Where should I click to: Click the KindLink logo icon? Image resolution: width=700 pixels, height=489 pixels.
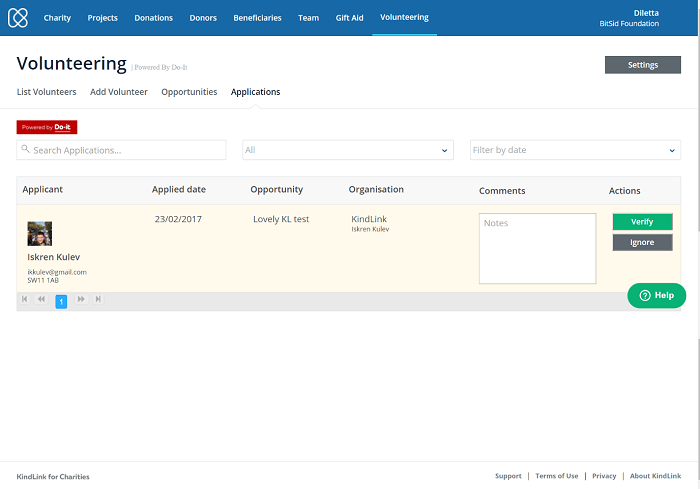click(18, 18)
